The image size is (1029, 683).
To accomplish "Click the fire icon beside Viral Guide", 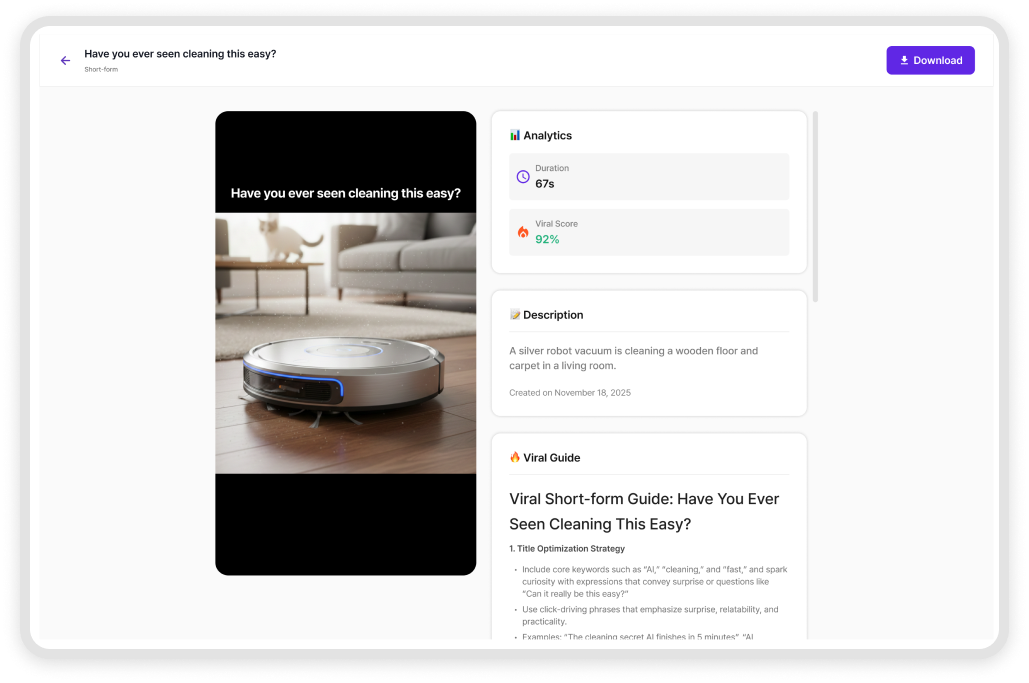I will click(515, 457).
